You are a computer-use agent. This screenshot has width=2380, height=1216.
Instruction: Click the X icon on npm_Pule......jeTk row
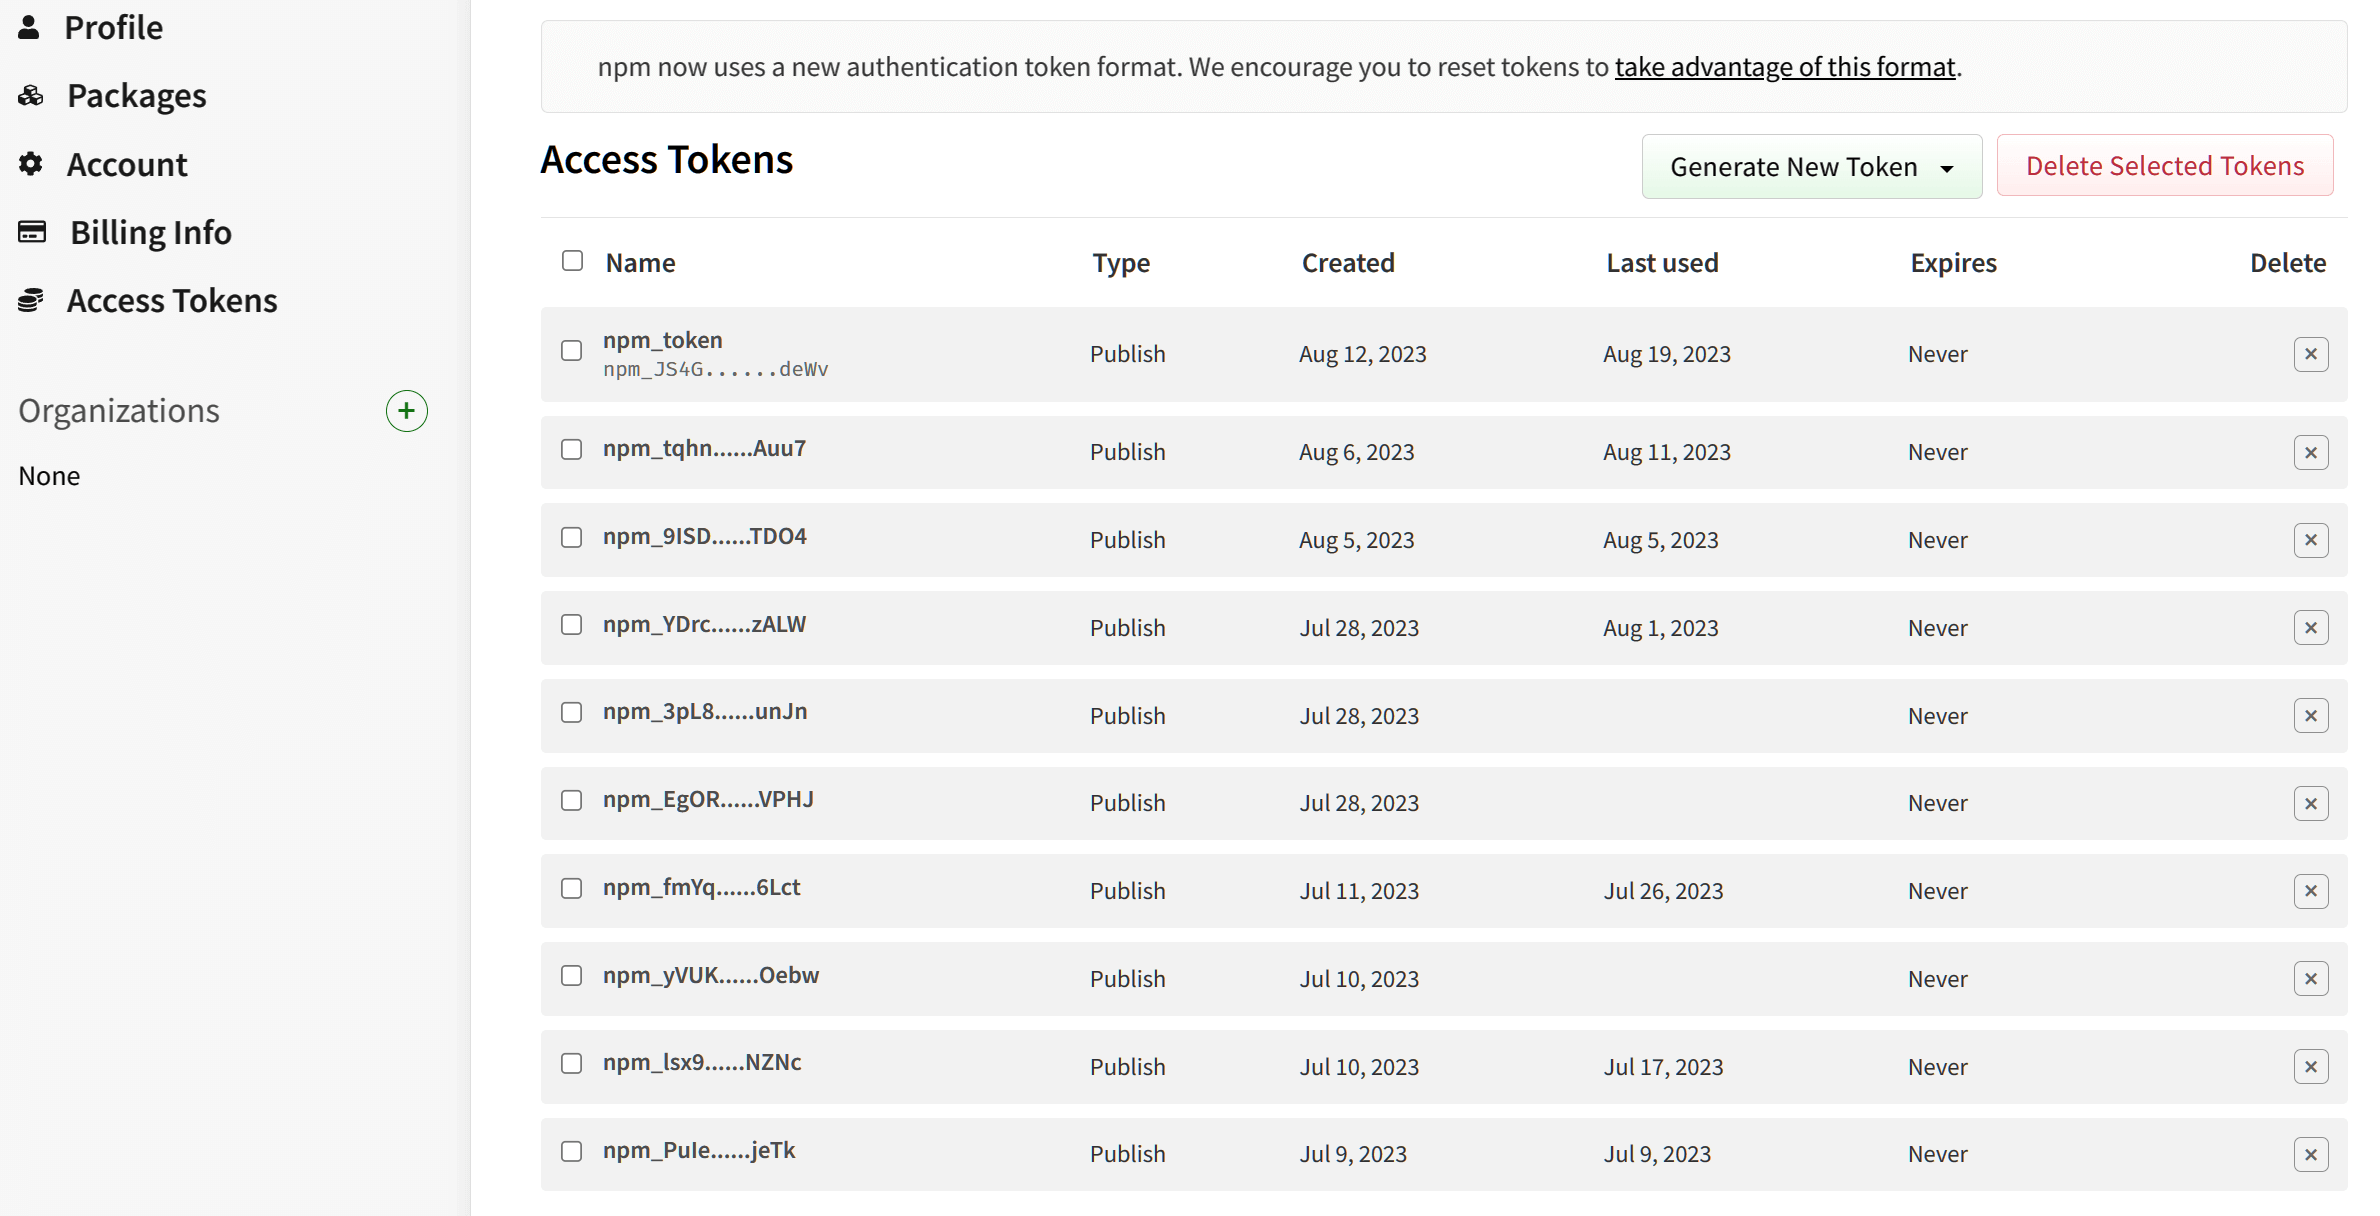(x=2311, y=1153)
